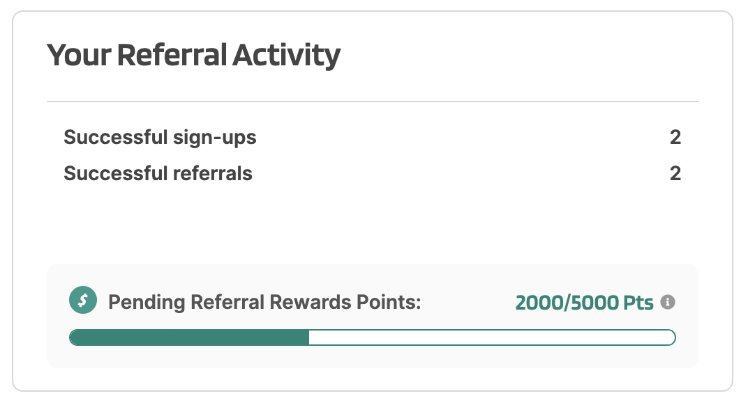Viewport: 744px width, 398px height.
Task: Click the filled green portion of progress bar
Action: pos(189,337)
